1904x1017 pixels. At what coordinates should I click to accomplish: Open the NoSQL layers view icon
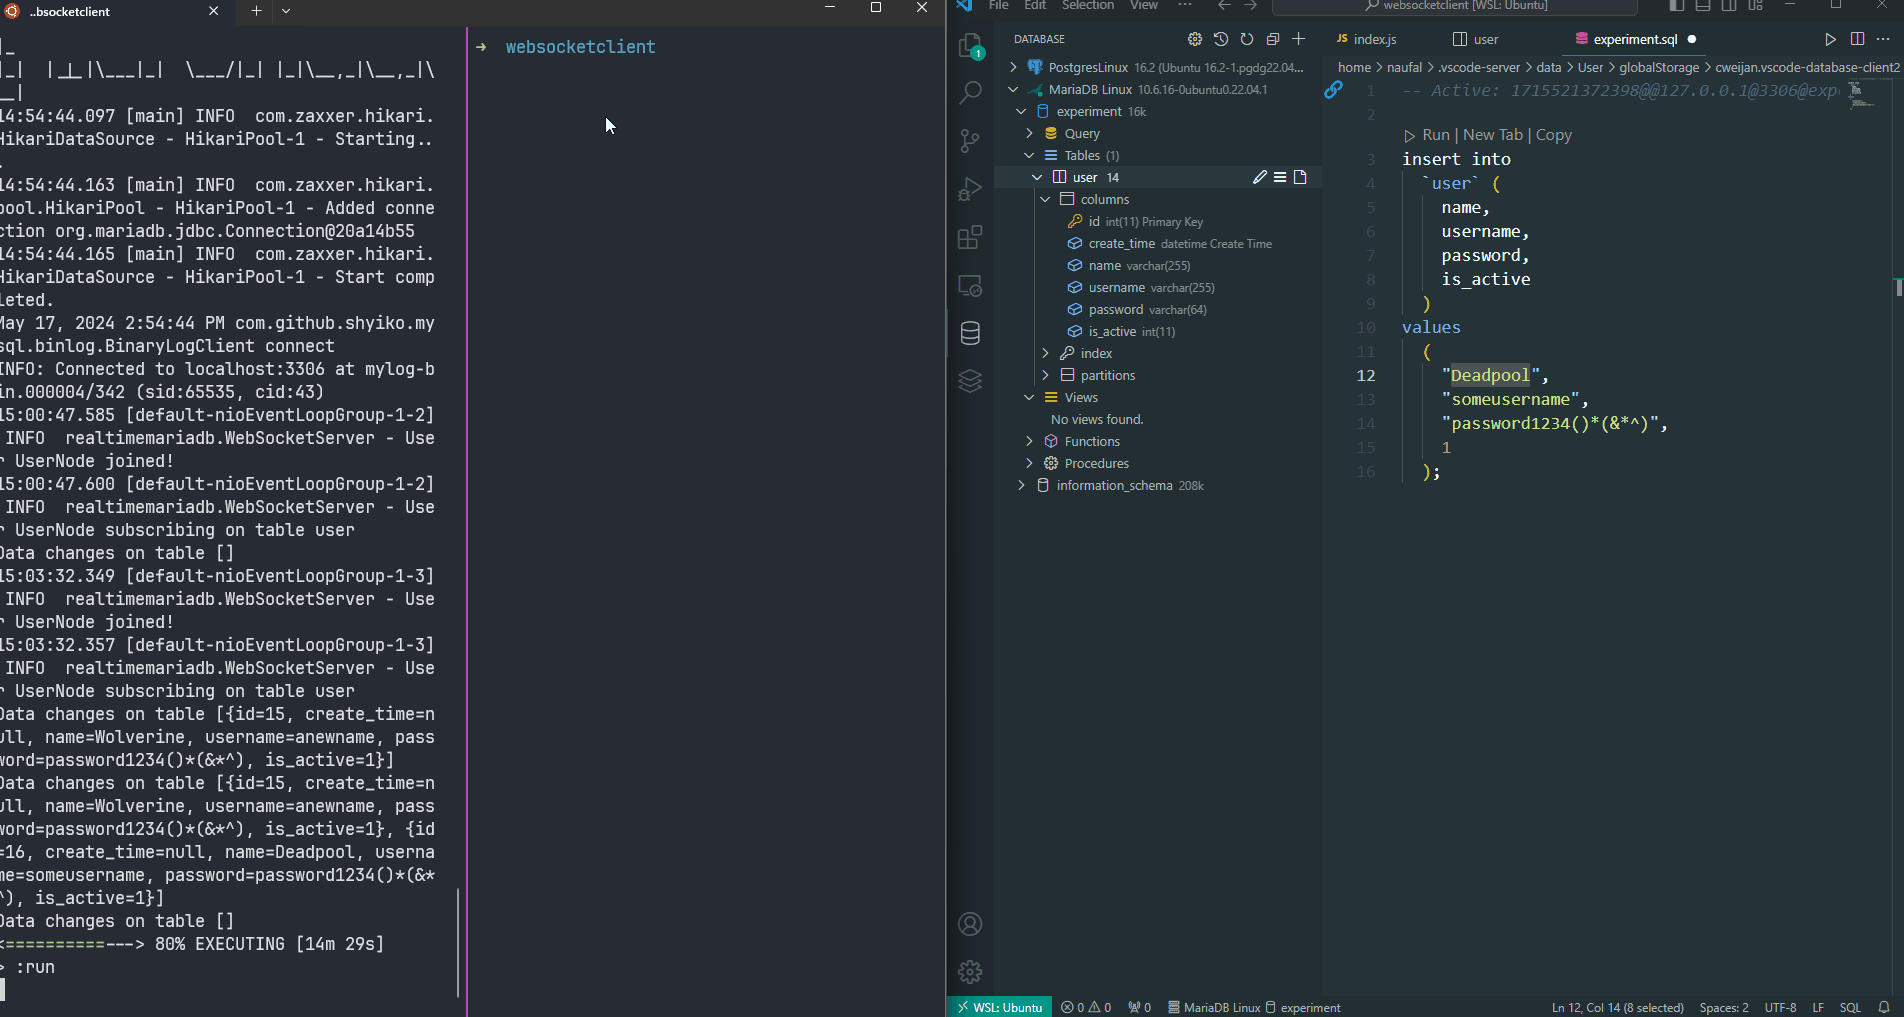(970, 381)
